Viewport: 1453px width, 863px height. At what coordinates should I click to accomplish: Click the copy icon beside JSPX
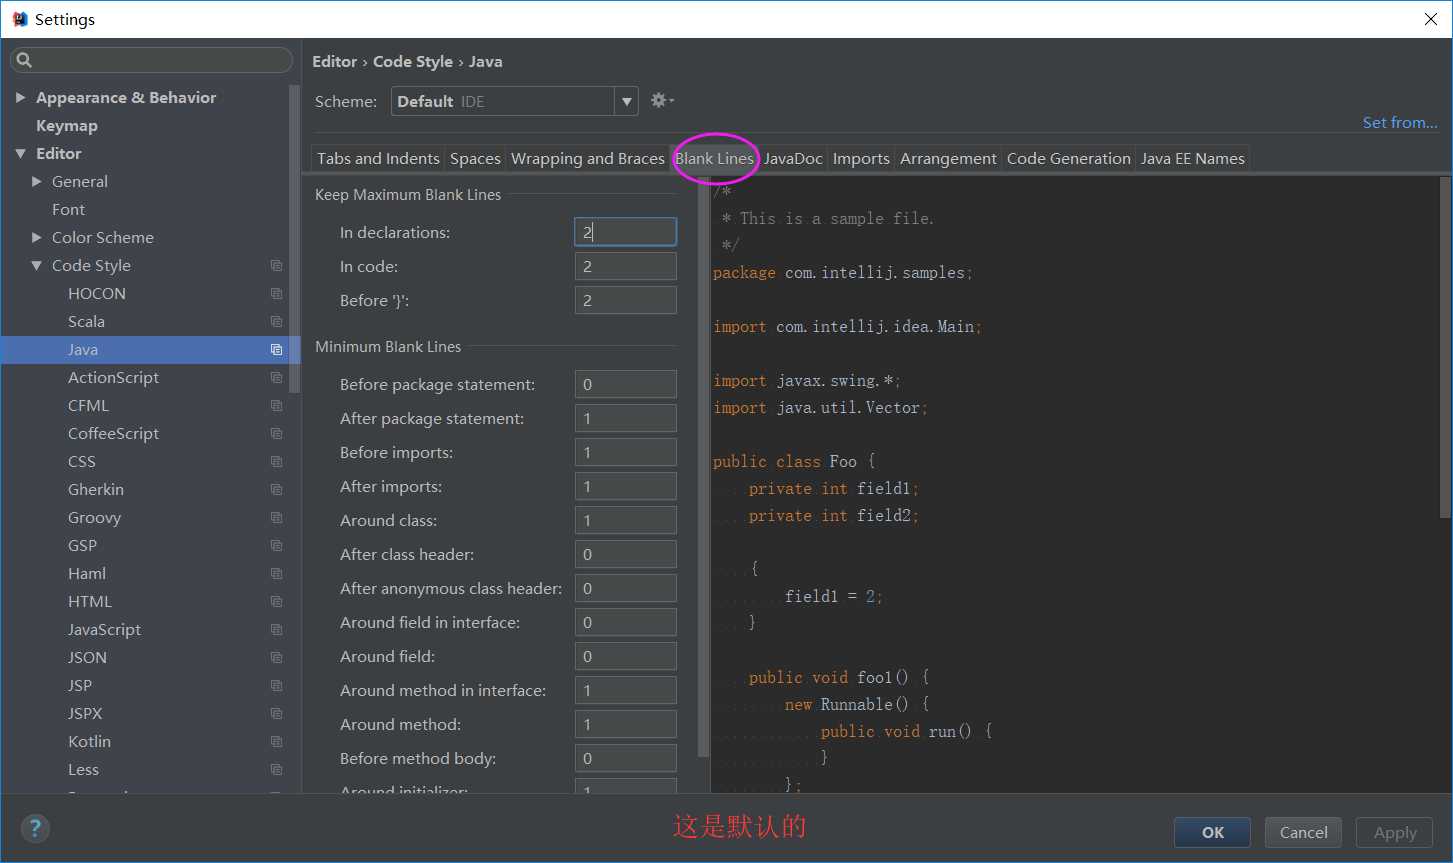tap(277, 714)
